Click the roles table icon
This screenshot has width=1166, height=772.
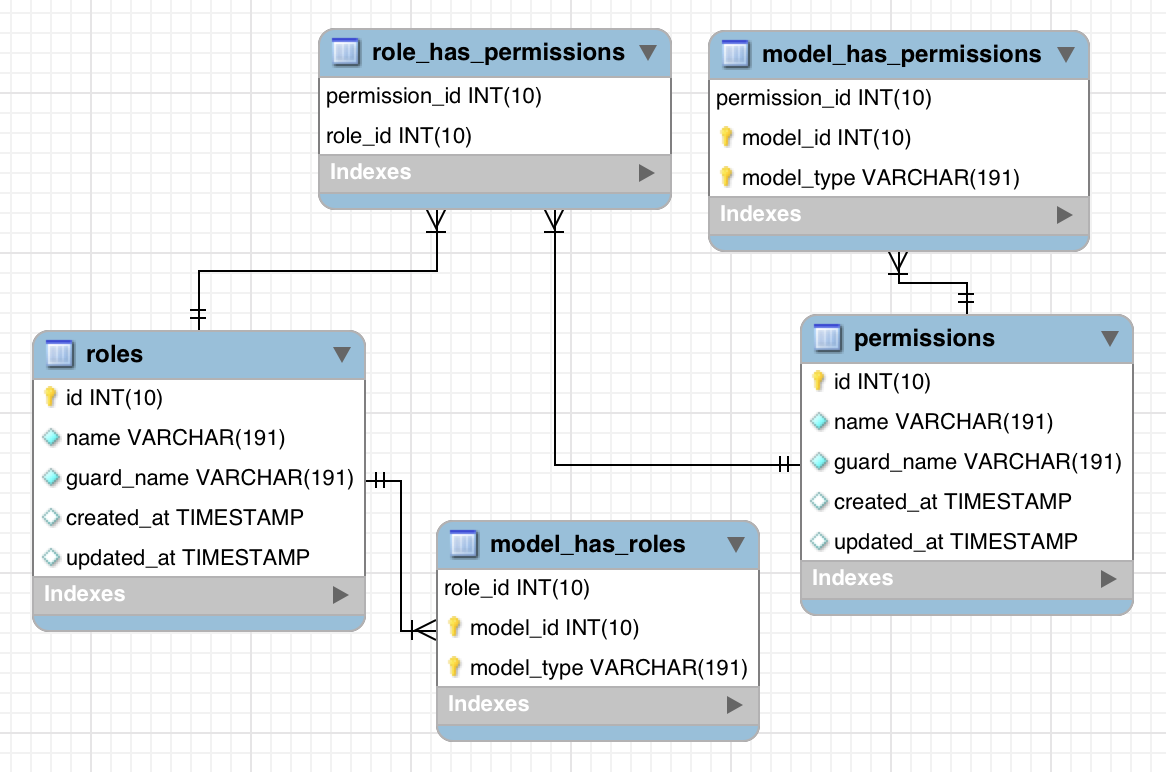[x=59, y=353]
